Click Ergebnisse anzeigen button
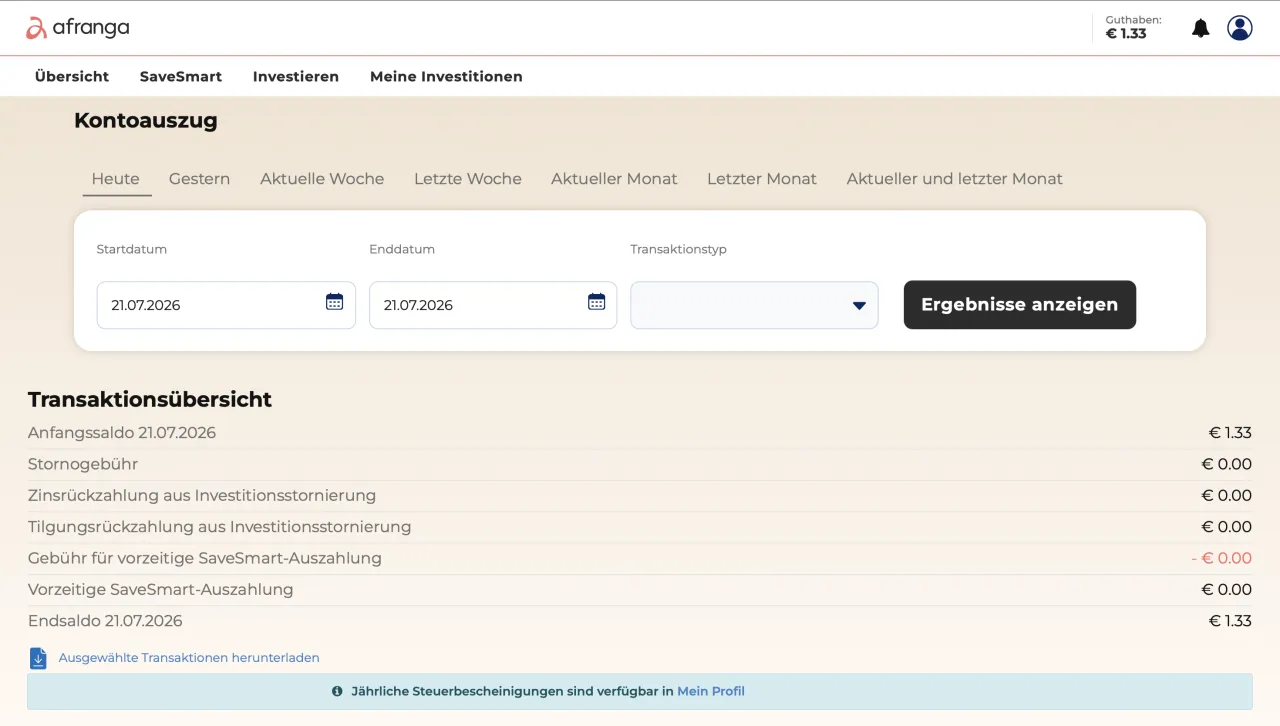 tap(1020, 305)
